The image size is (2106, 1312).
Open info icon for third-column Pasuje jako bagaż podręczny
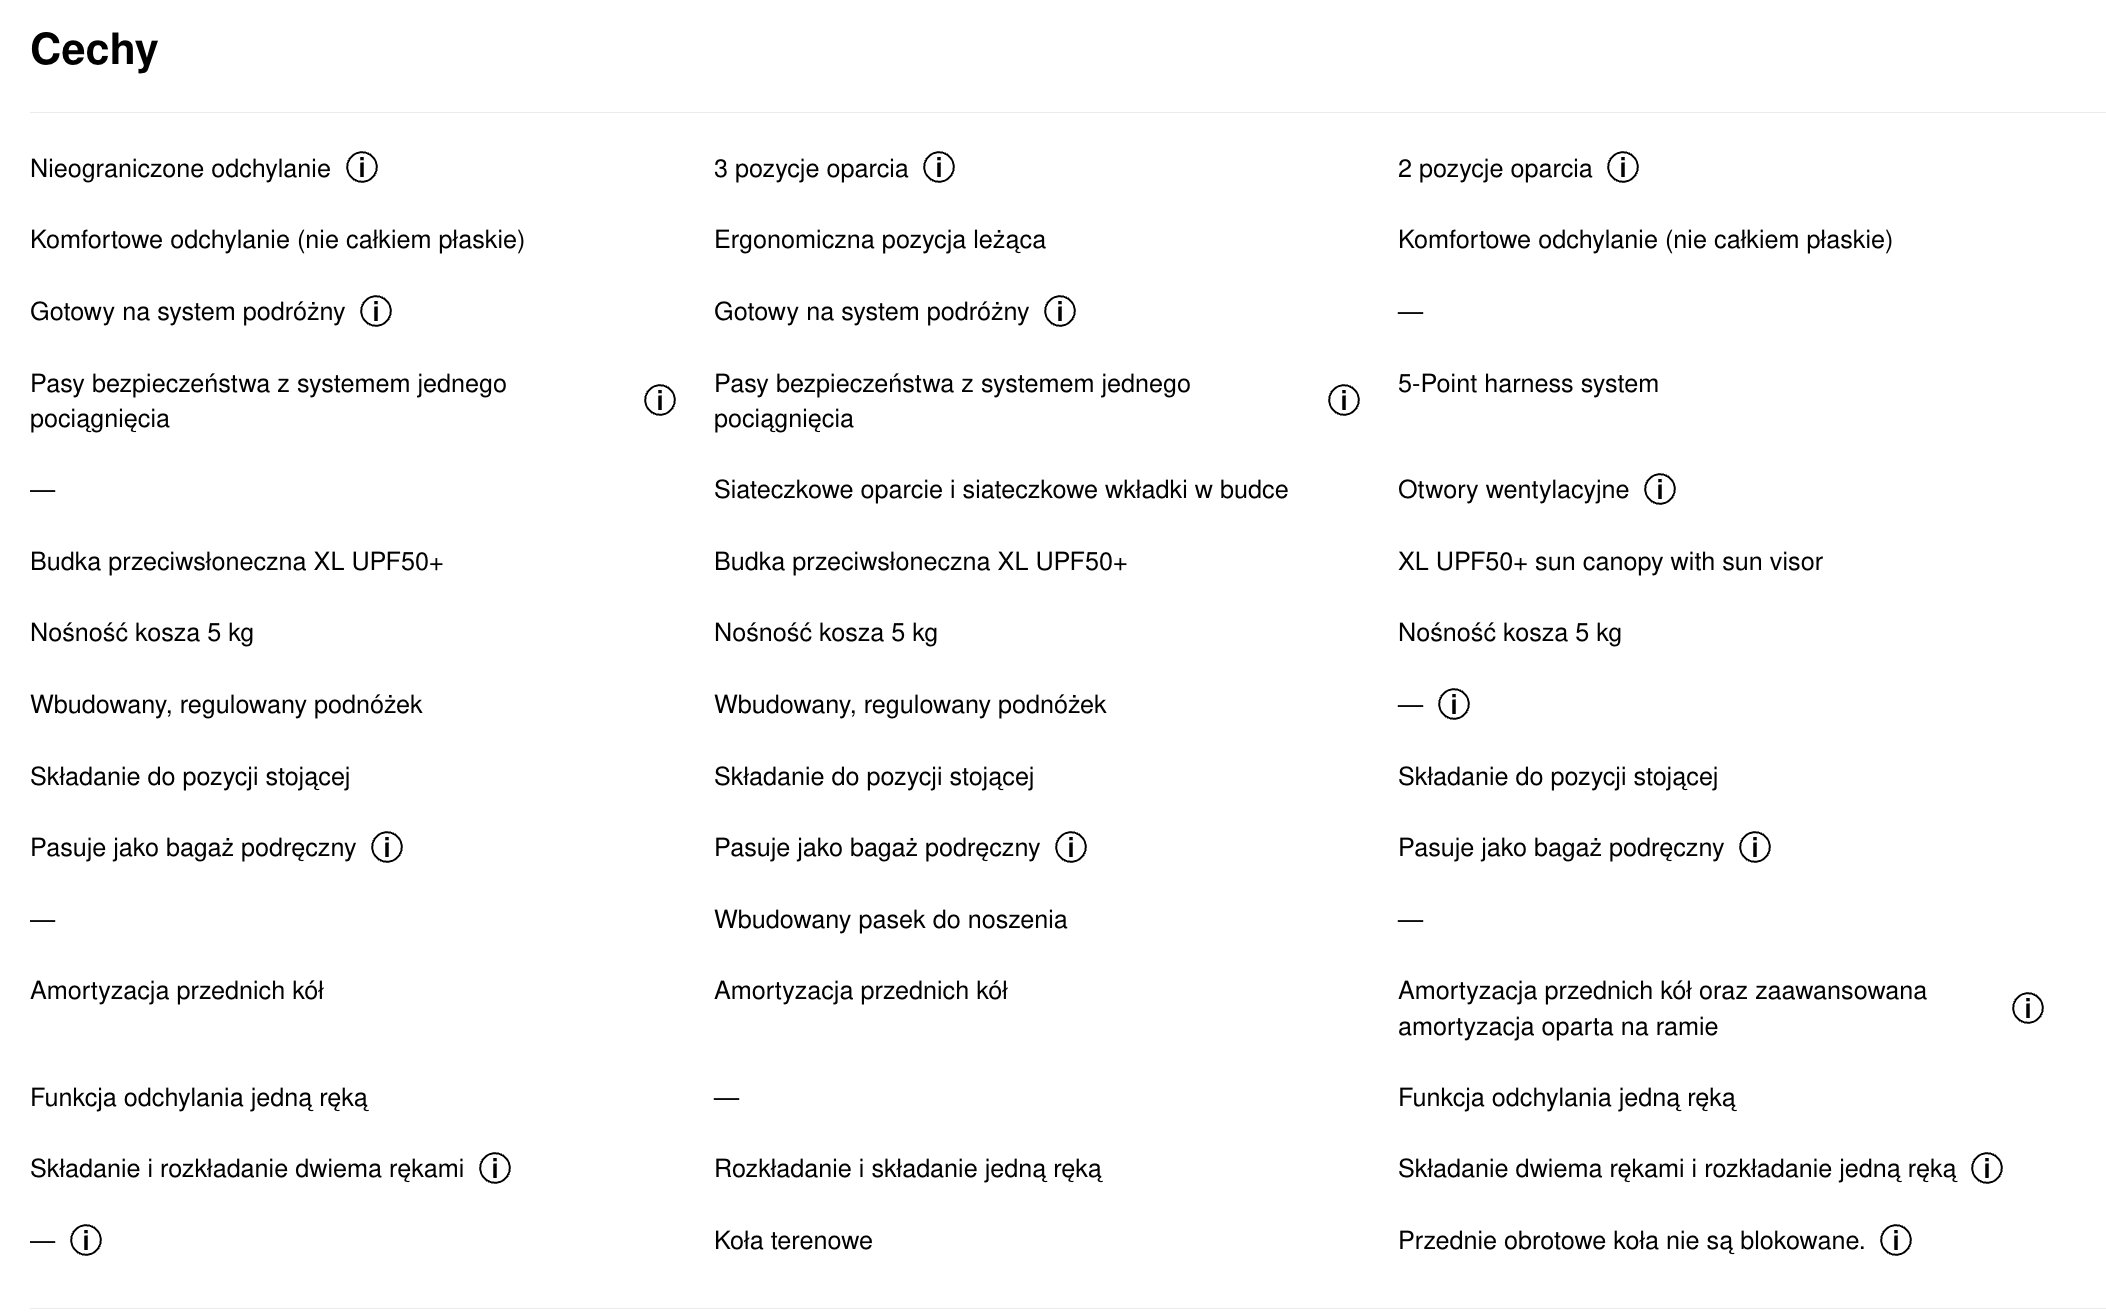click(x=1755, y=848)
